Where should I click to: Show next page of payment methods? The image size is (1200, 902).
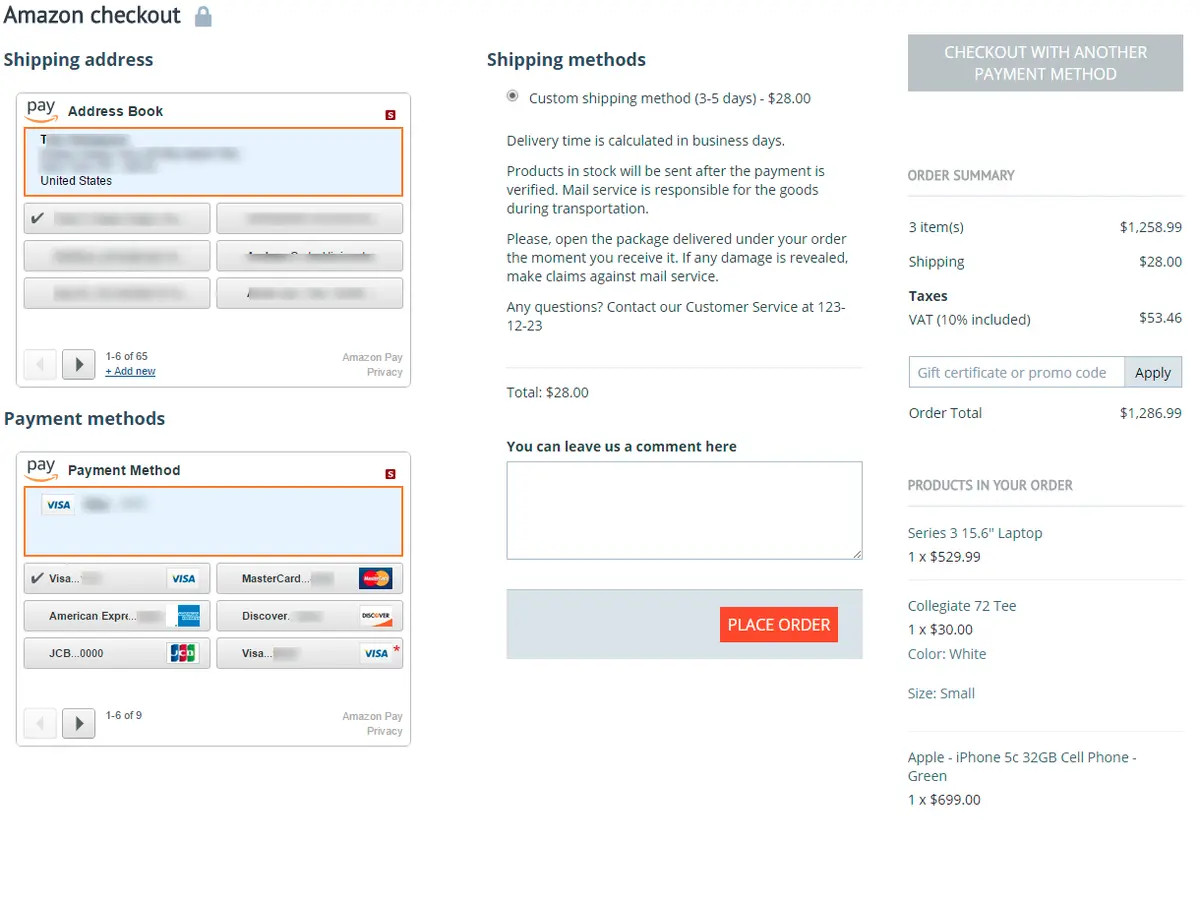click(x=78, y=722)
